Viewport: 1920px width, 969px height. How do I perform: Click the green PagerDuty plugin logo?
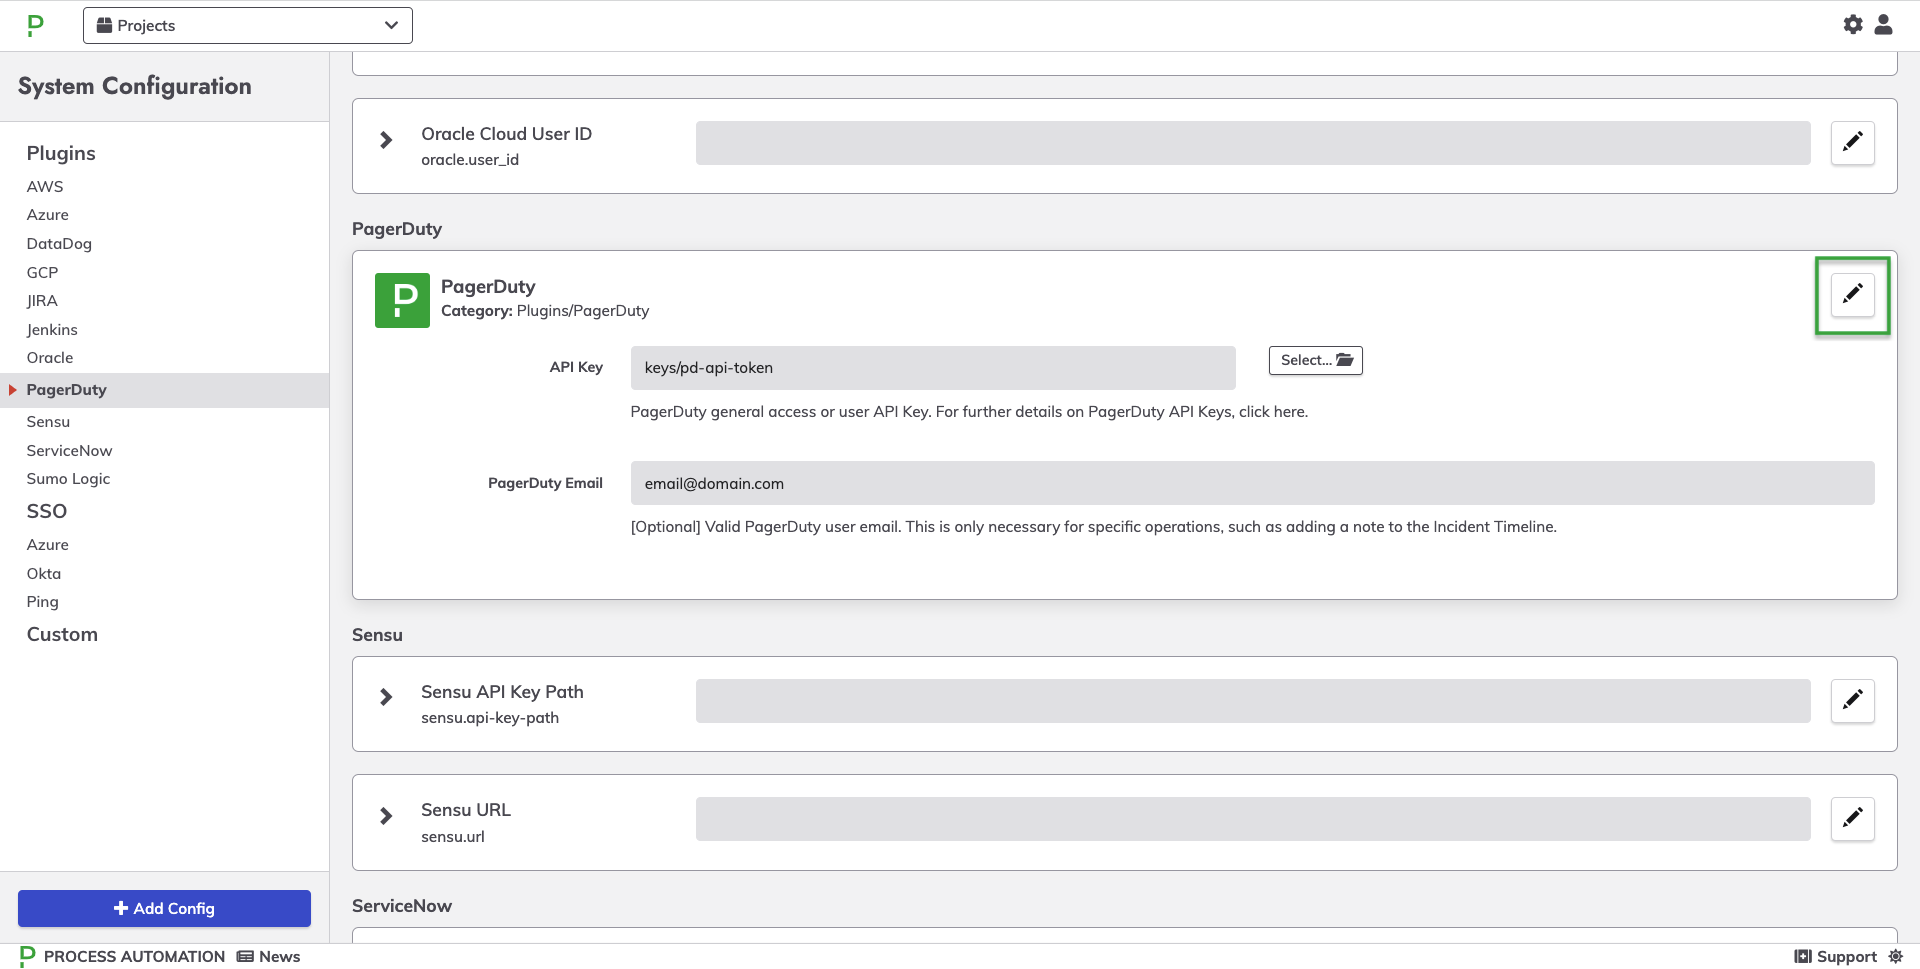[402, 300]
